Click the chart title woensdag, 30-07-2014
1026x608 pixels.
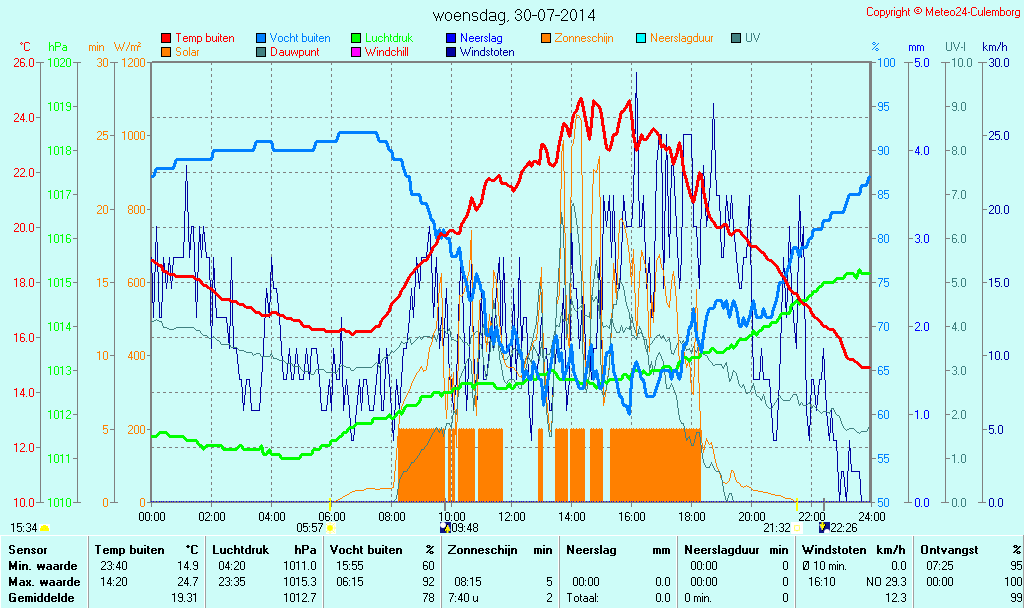(x=513, y=16)
